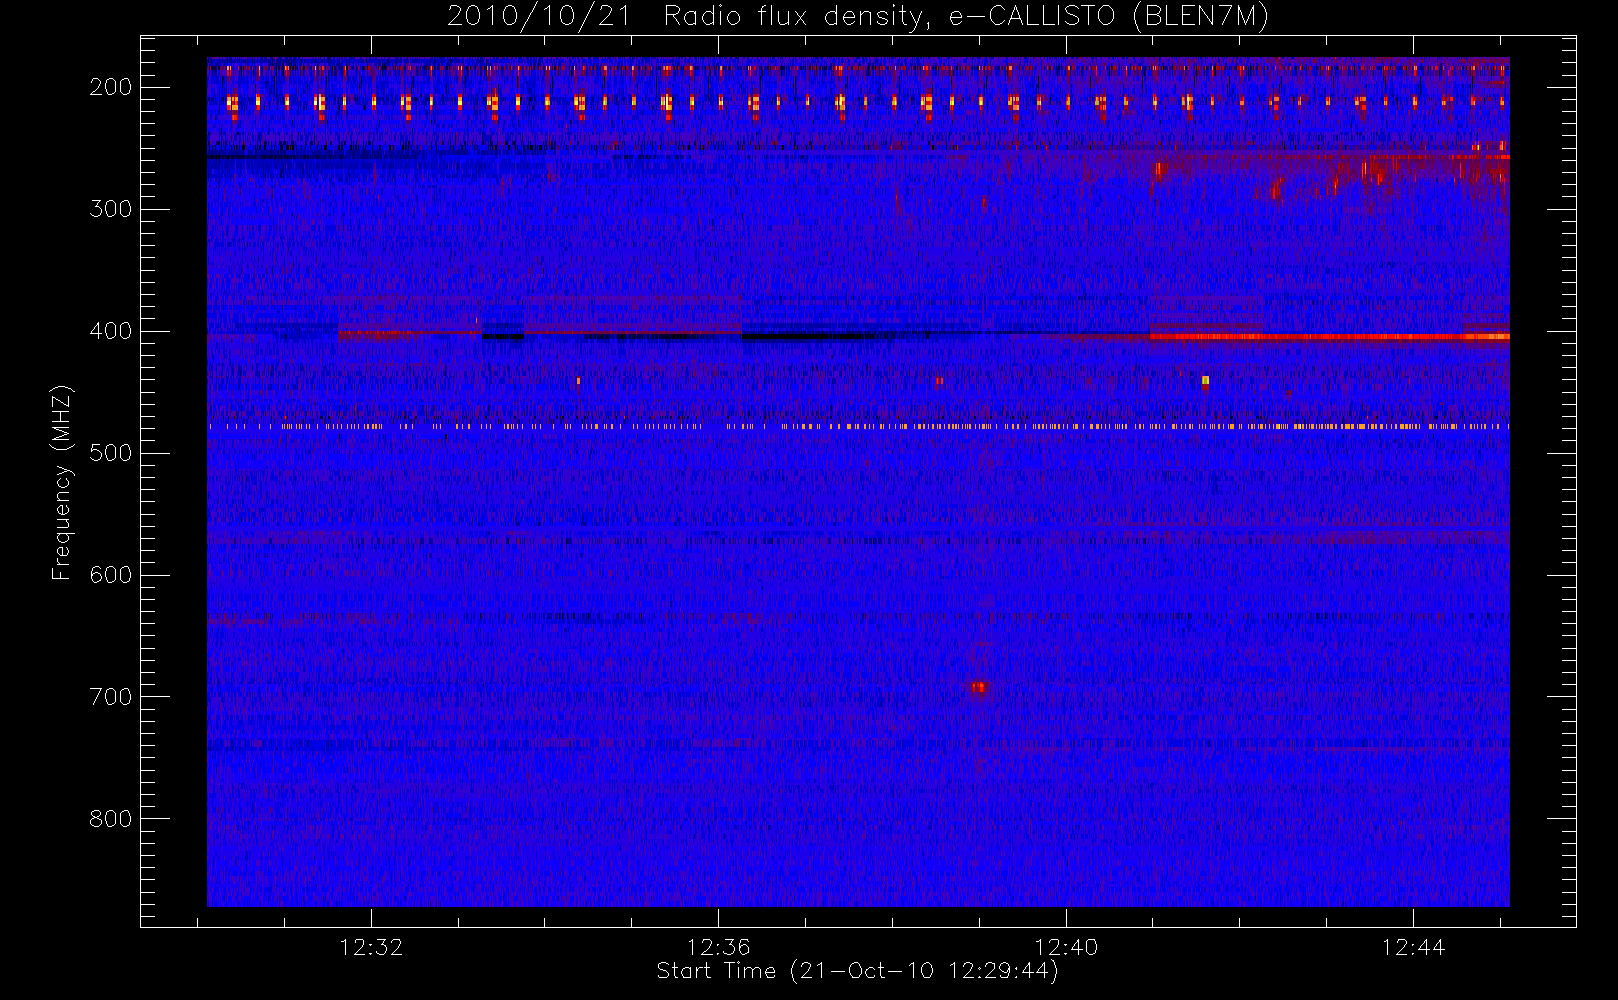The height and width of the screenshot is (1000, 1618).
Task: Click the 600 frequency tick label
Action: pos(111,575)
